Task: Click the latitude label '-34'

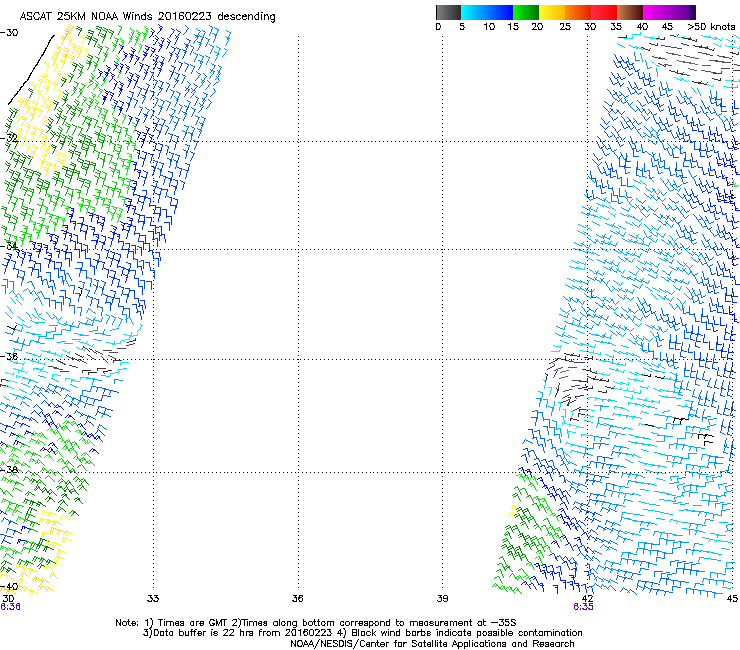Action: point(9,246)
